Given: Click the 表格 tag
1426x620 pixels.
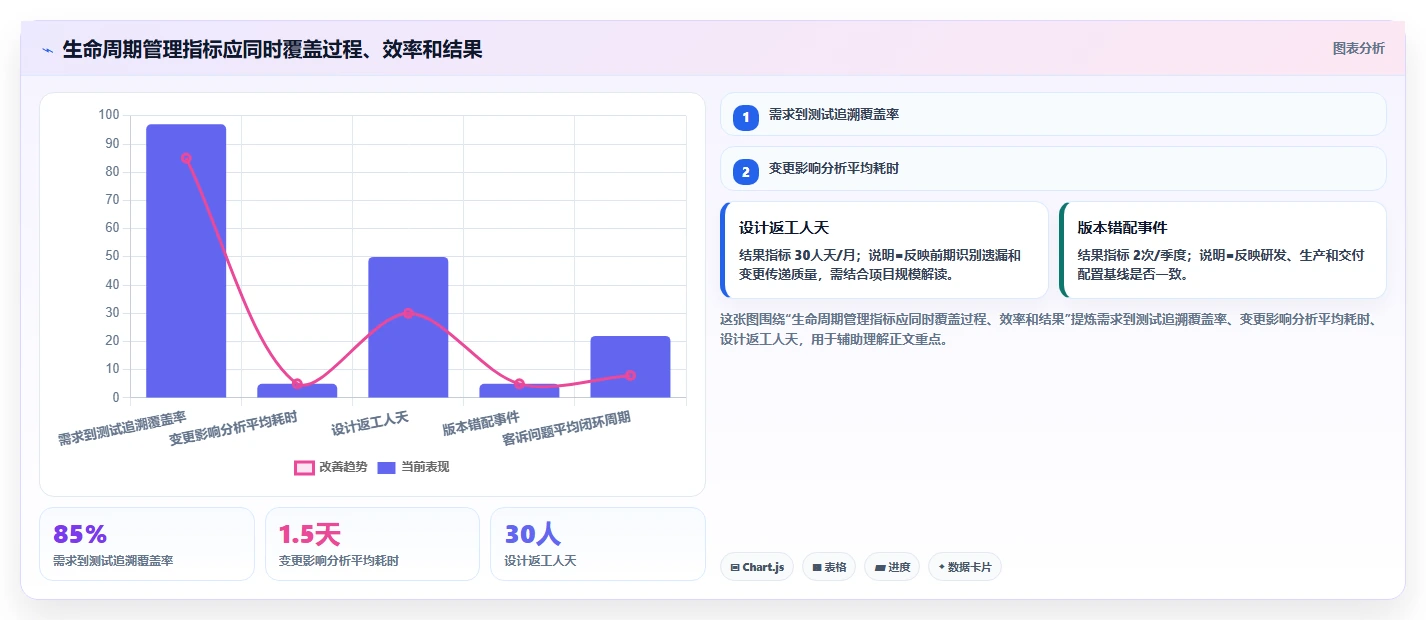Looking at the screenshot, I should click(829, 567).
